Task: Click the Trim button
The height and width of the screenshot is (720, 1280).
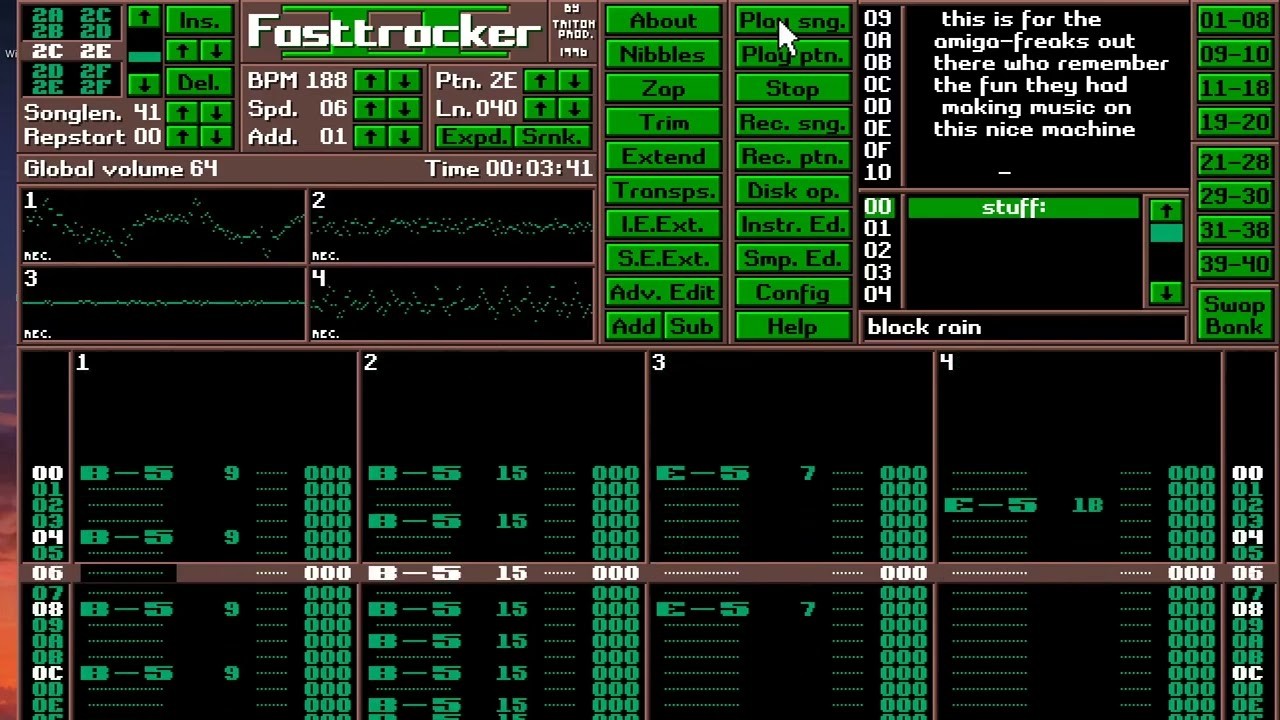Action: 663,122
